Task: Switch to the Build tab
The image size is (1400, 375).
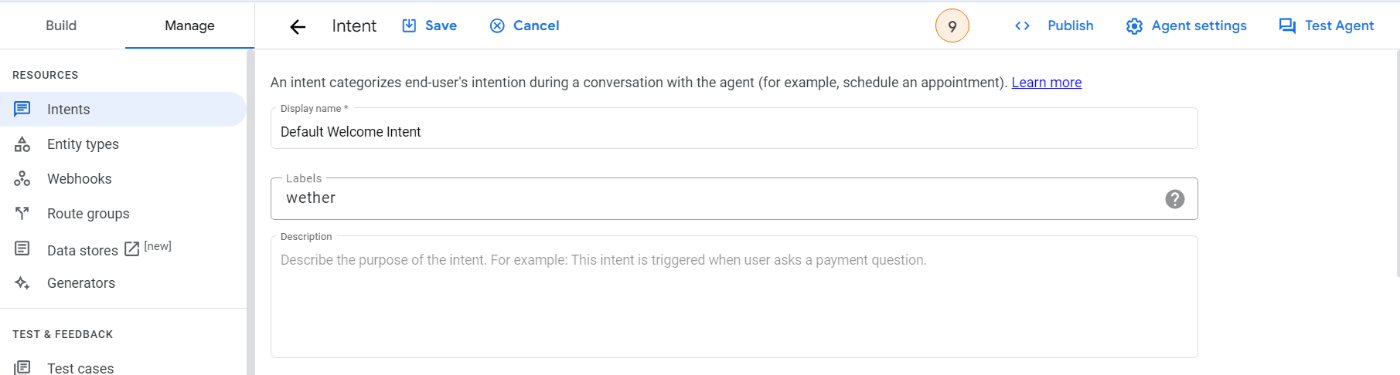Action: (62, 25)
